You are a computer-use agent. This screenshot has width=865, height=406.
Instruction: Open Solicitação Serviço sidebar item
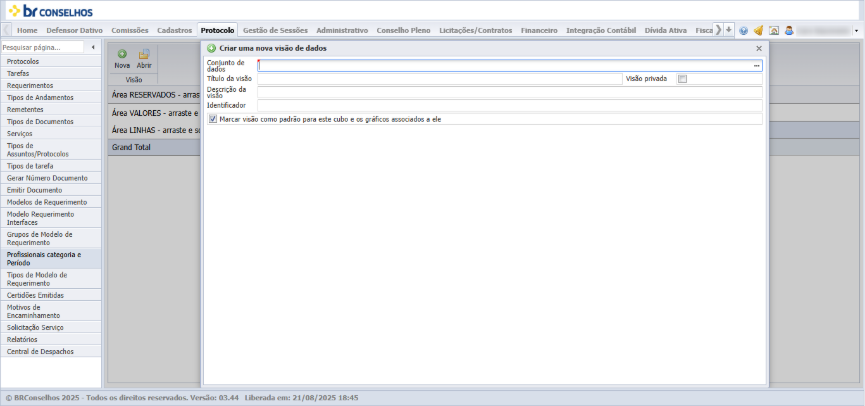tap(51, 328)
